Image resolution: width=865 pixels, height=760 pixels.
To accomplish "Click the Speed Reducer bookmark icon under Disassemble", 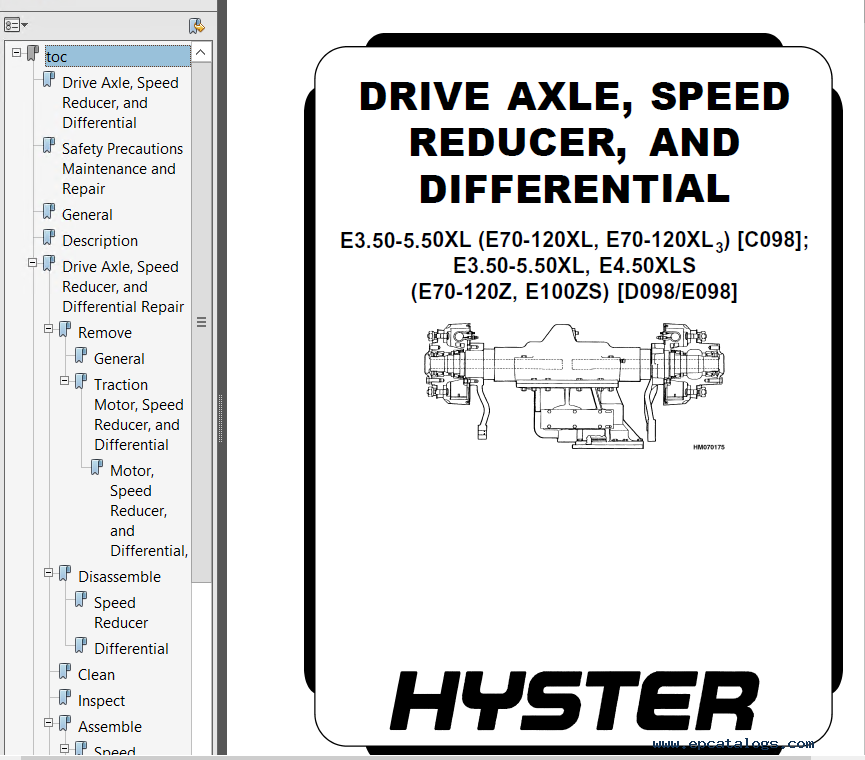I will pos(81,600).
